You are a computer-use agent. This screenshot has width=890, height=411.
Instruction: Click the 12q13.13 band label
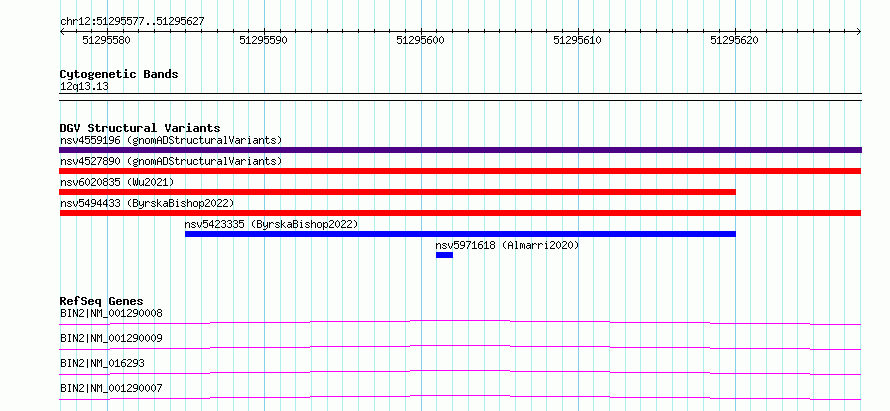coord(84,87)
